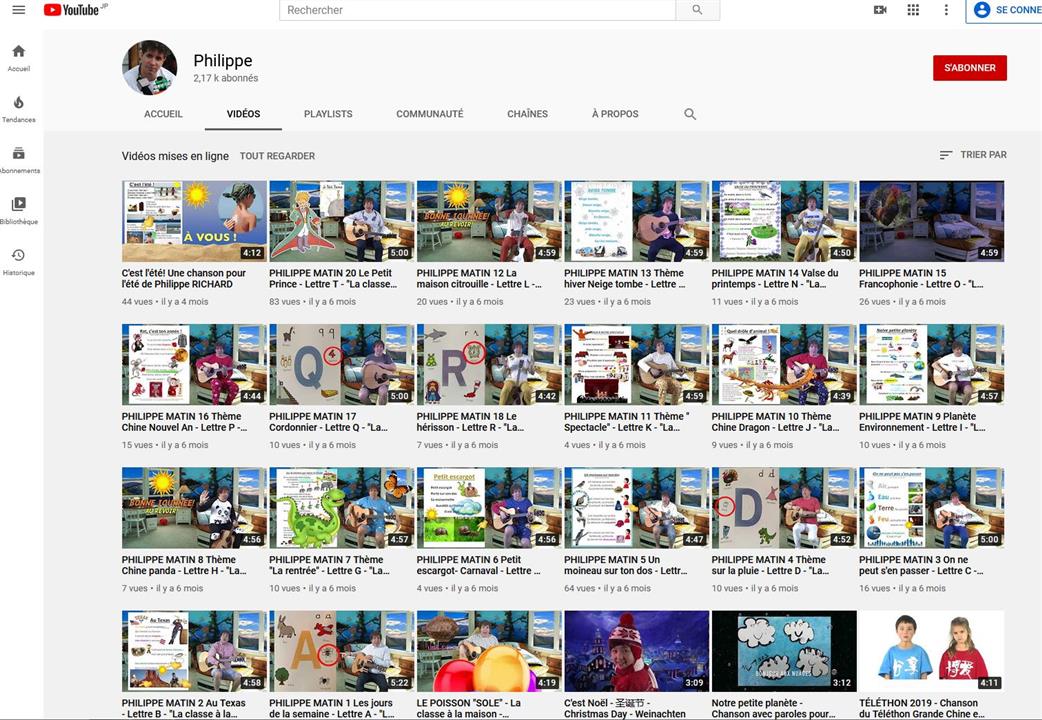Open the YouTube apps grid
1042x720 pixels.
pos(913,10)
